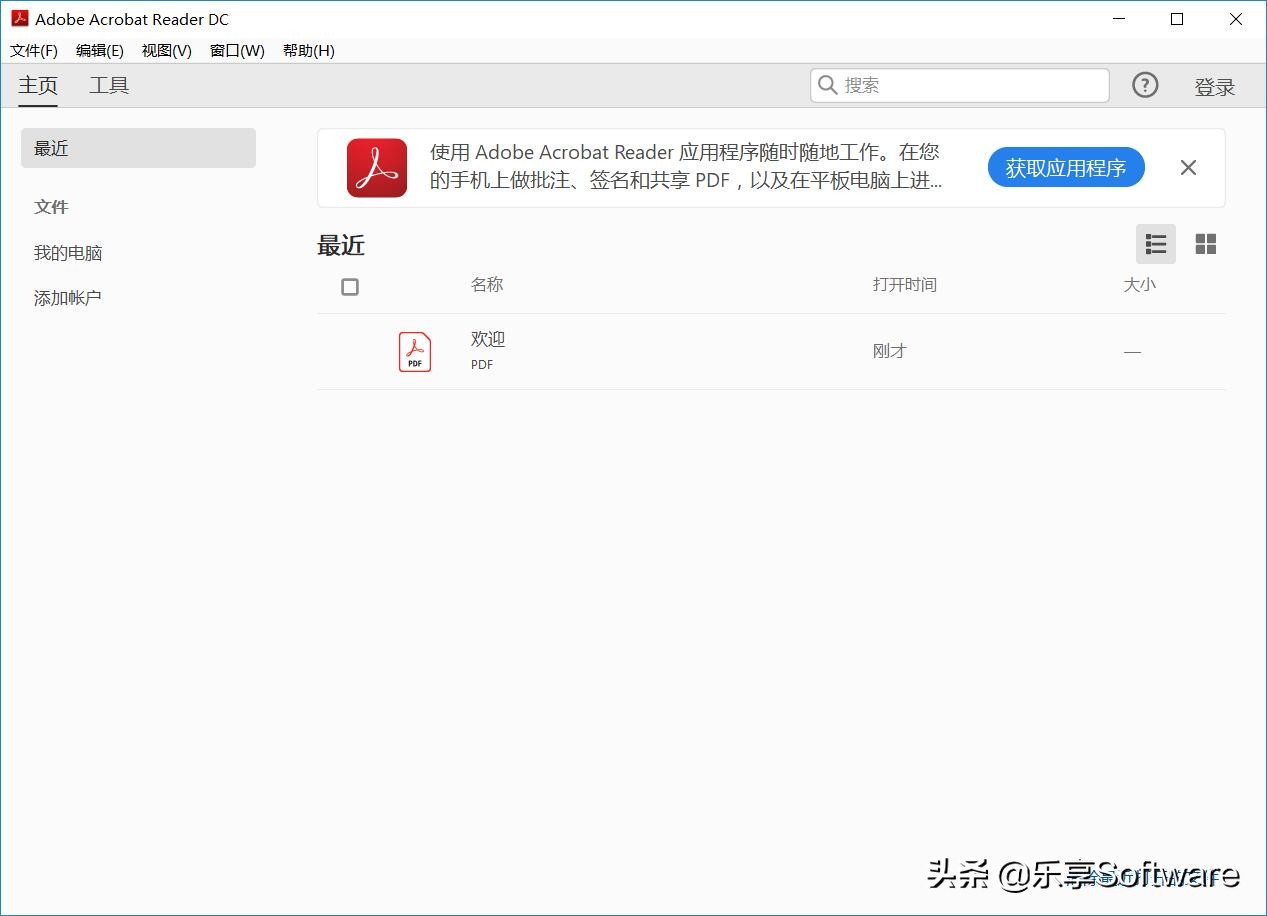Image resolution: width=1267 pixels, height=916 pixels.
Task: Open help question mark icon
Action: [1145, 86]
